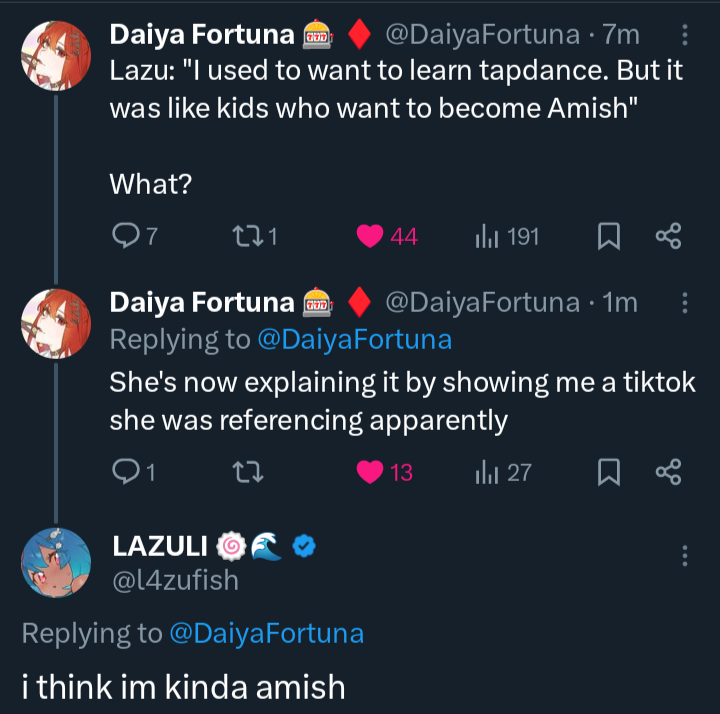
Task: Open @DaiyaFortuna link in LAZULI's reply line
Action: point(266,633)
